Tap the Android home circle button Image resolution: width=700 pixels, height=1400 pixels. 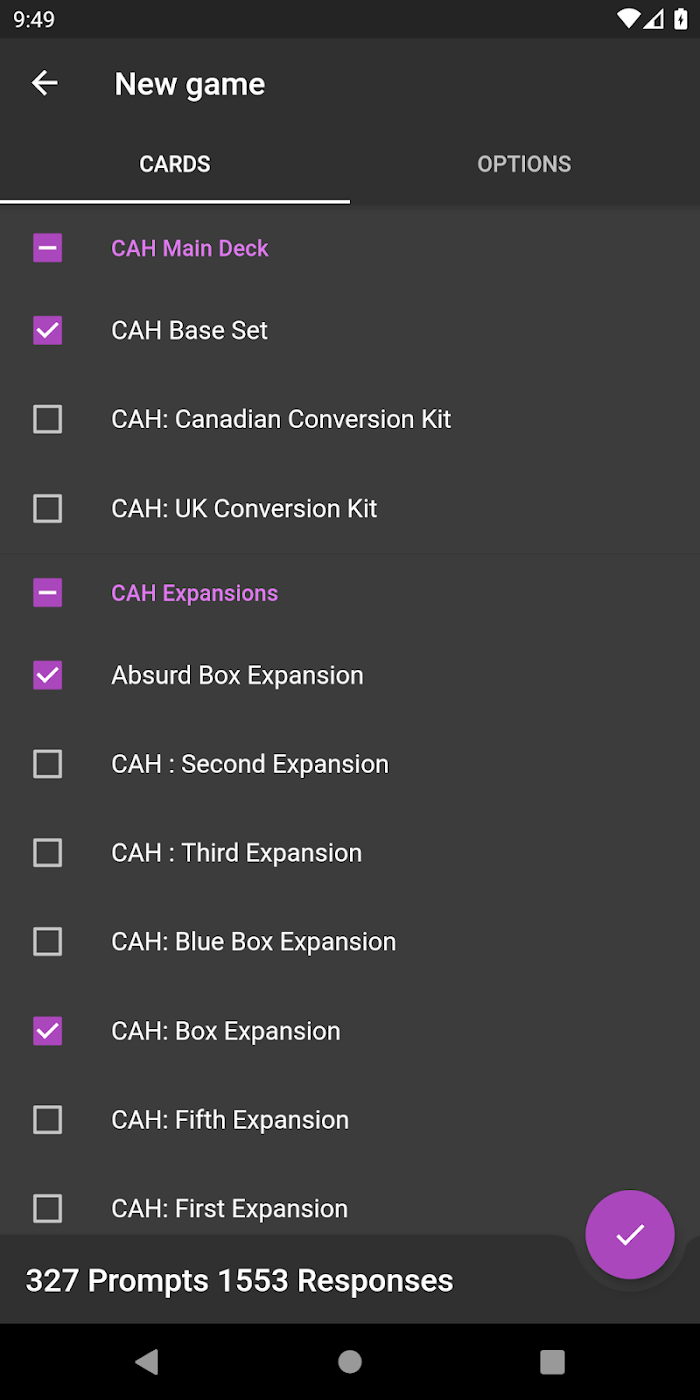pyautogui.click(x=350, y=1361)
